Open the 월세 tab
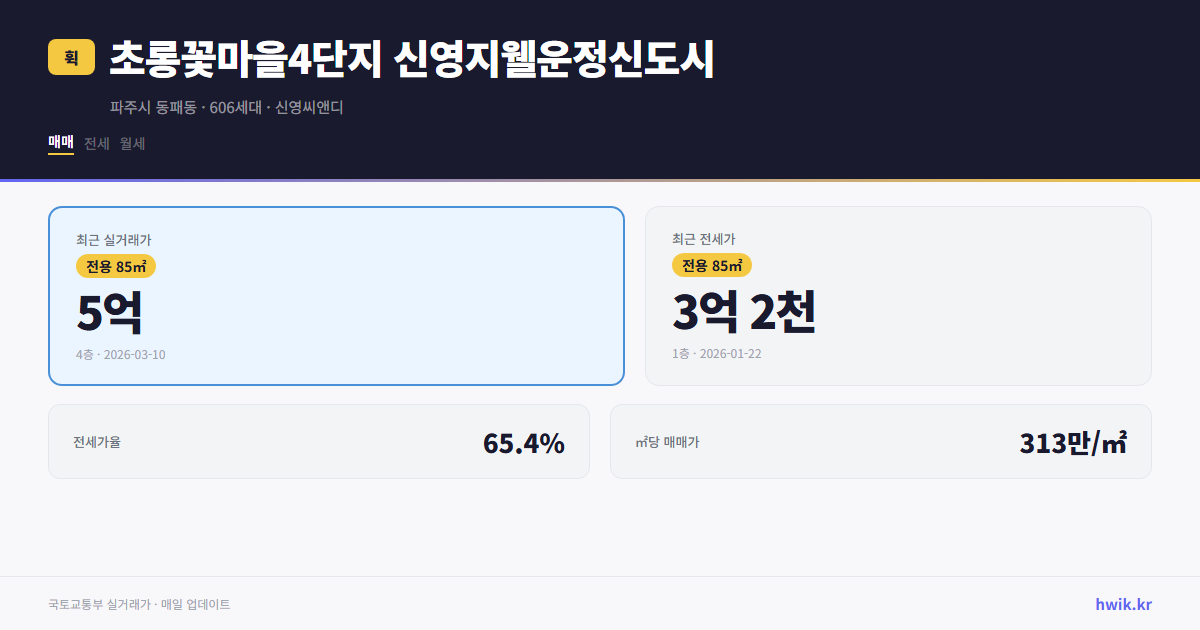The width and height of the screenshot is (1200, 630). 131,143
